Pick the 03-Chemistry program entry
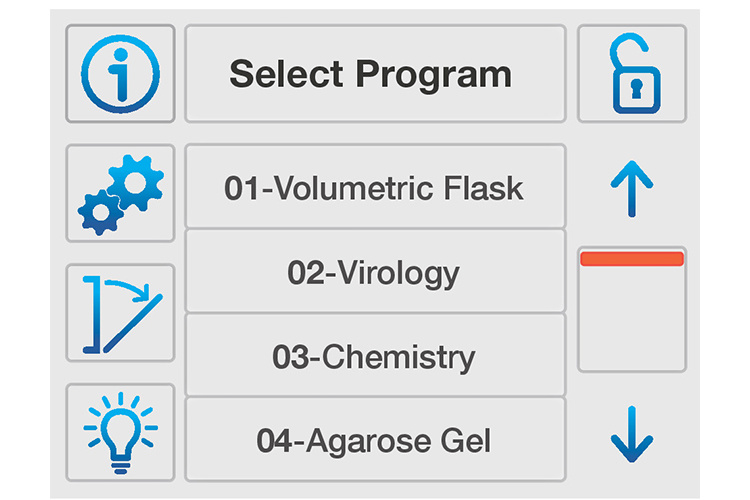 [x=375, y=356]
